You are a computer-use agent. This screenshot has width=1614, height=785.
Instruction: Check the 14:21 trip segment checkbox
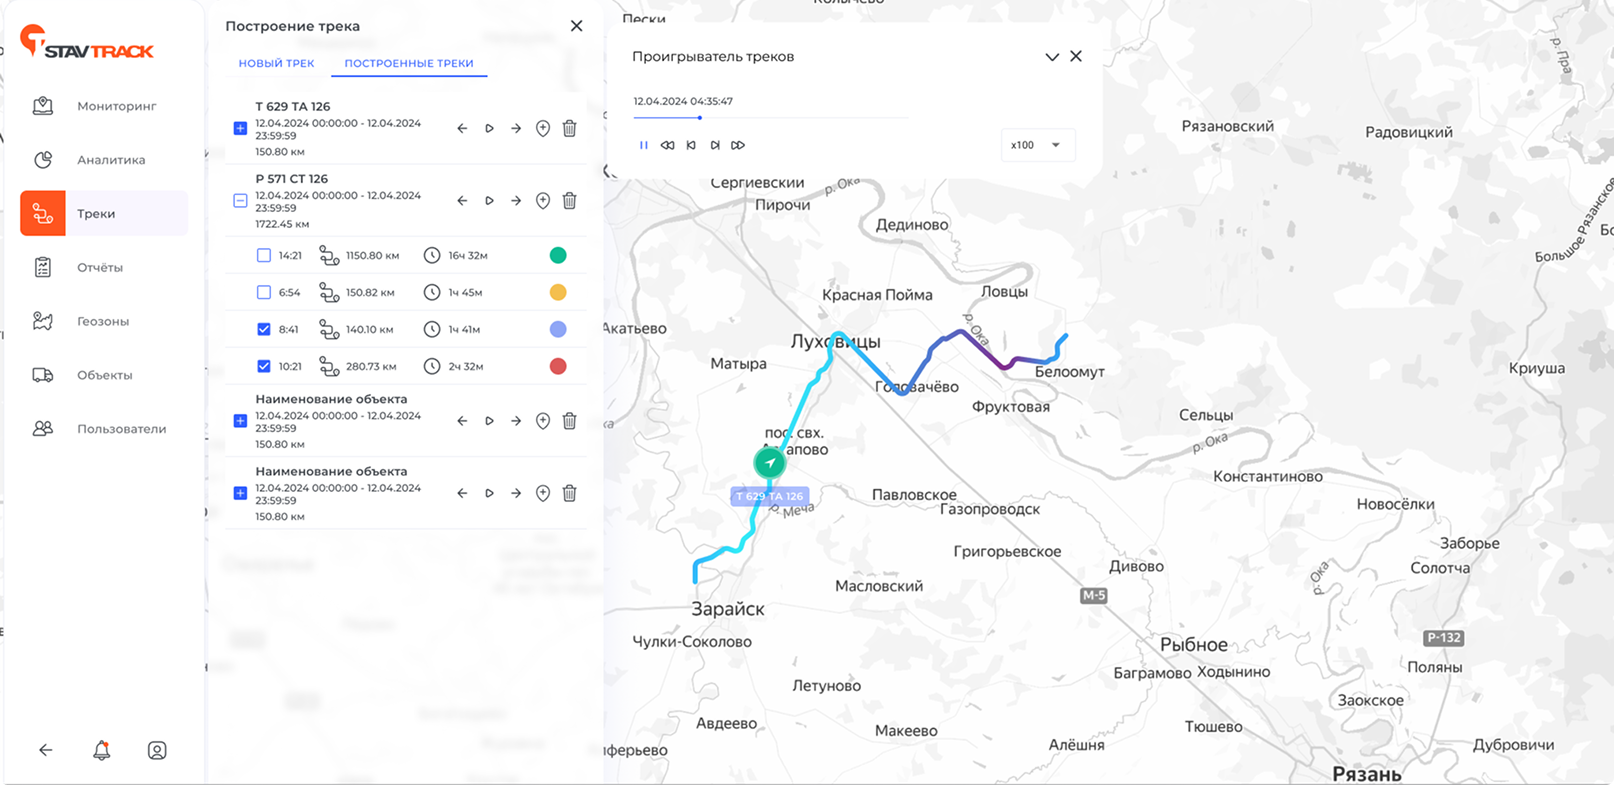pyautogui.click(x=264, y=256)
